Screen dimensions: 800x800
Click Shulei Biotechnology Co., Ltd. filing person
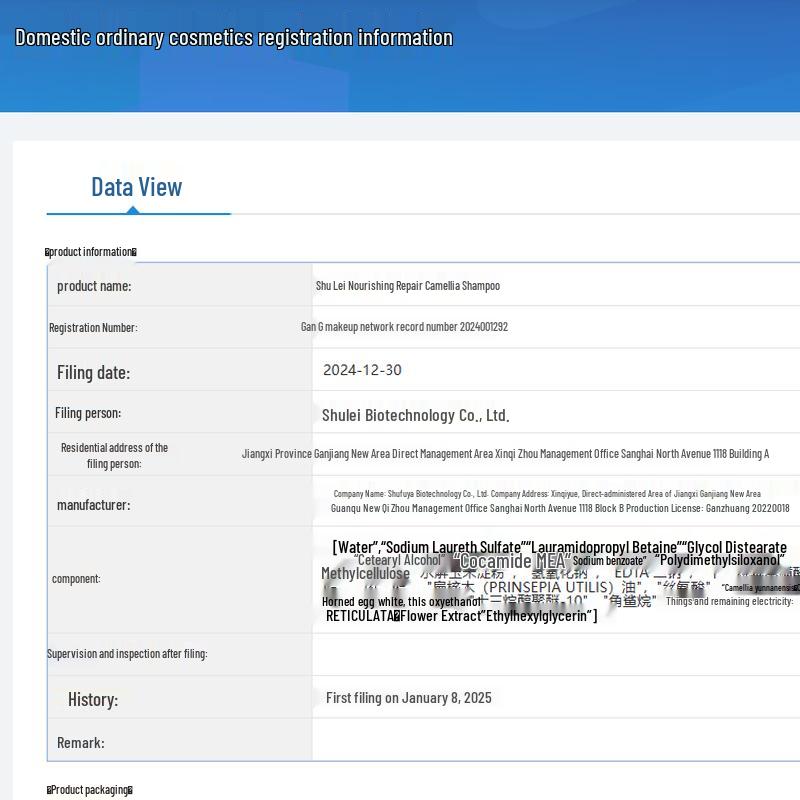[415, 415]
